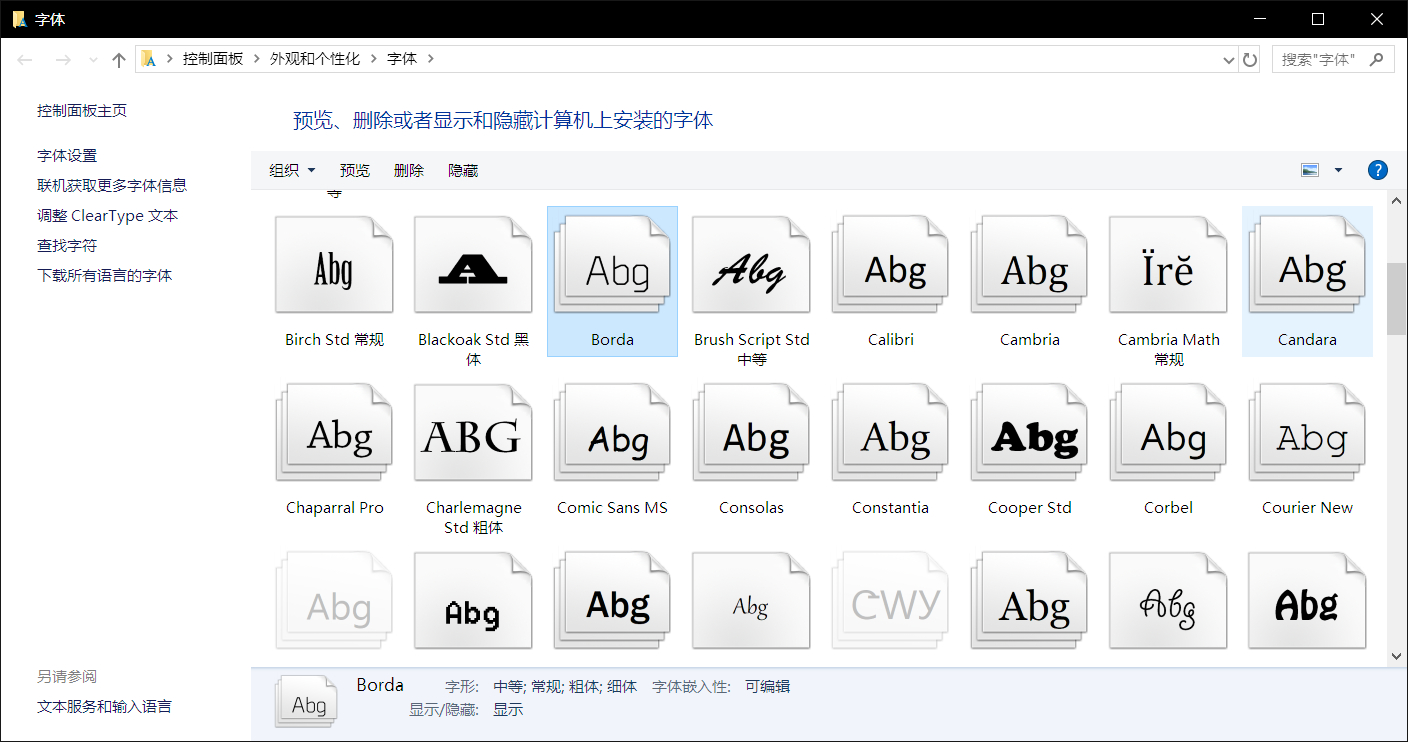This screenshot has width=1408, height=742.
Task: Select the Charlemagne Std 粗体 font icon
Action: [473, 434]
